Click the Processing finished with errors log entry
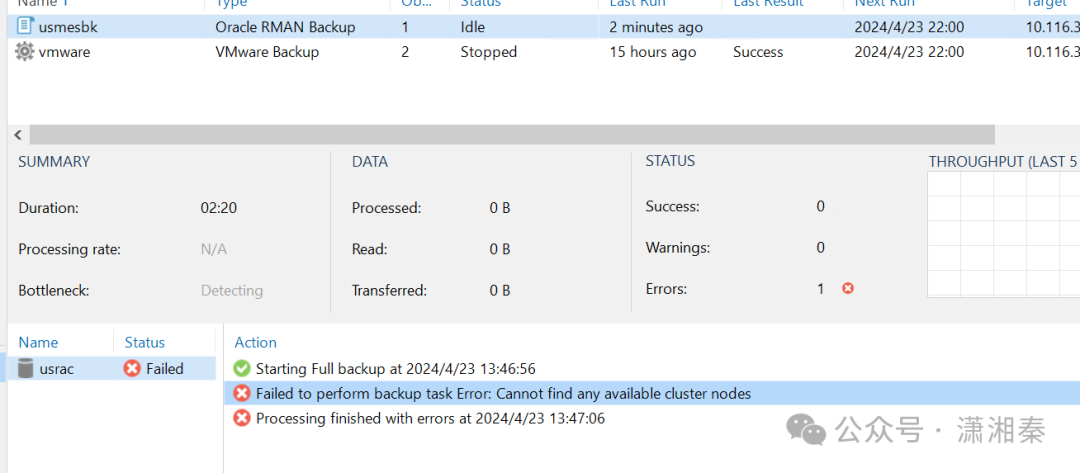This screenshot has width=1080, height=473. coord(430,418)
